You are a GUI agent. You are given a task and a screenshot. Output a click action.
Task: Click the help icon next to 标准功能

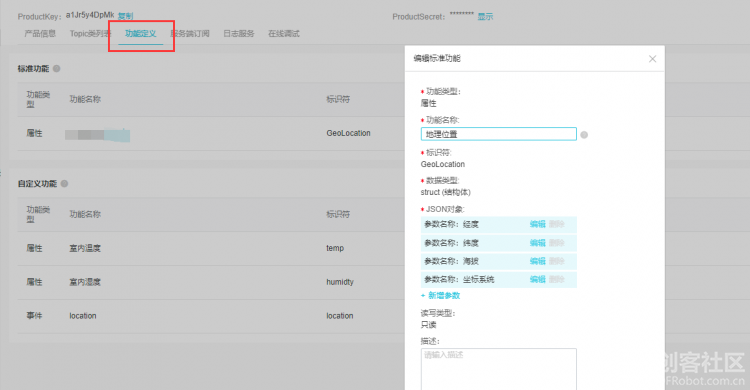click(x=56, y=68)
